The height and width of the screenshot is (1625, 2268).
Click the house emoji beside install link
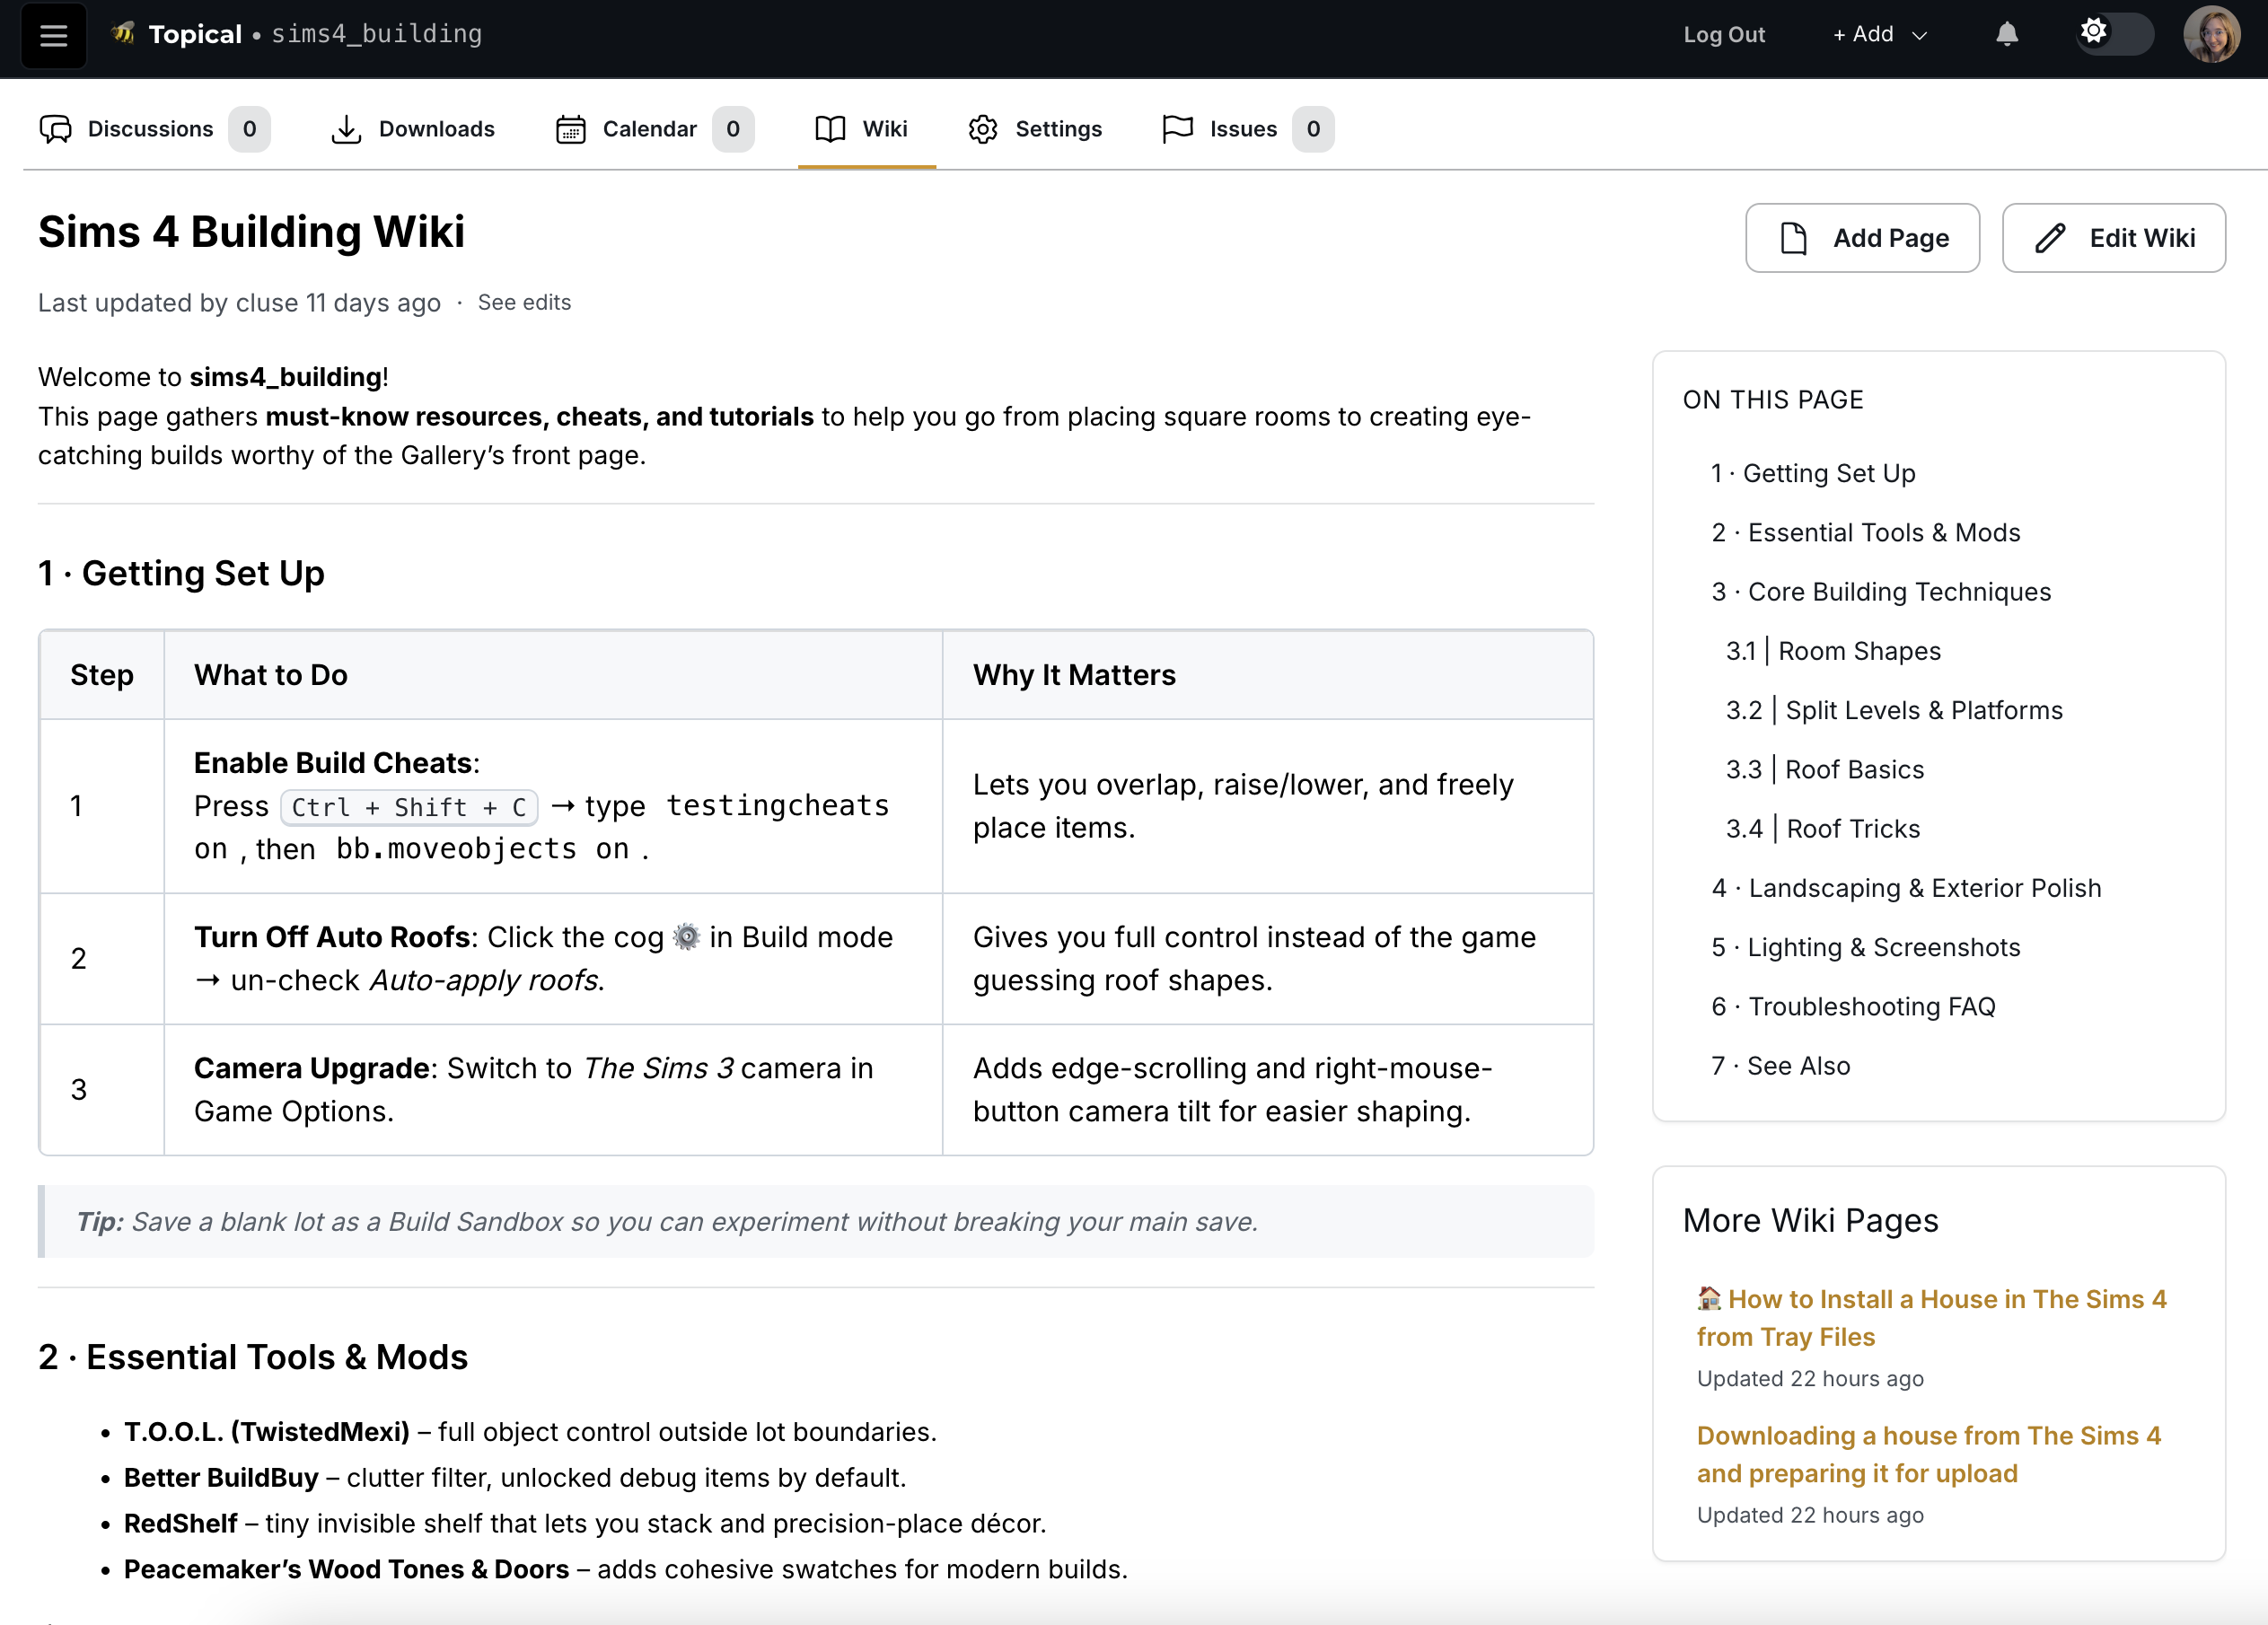(1709, 1298)
